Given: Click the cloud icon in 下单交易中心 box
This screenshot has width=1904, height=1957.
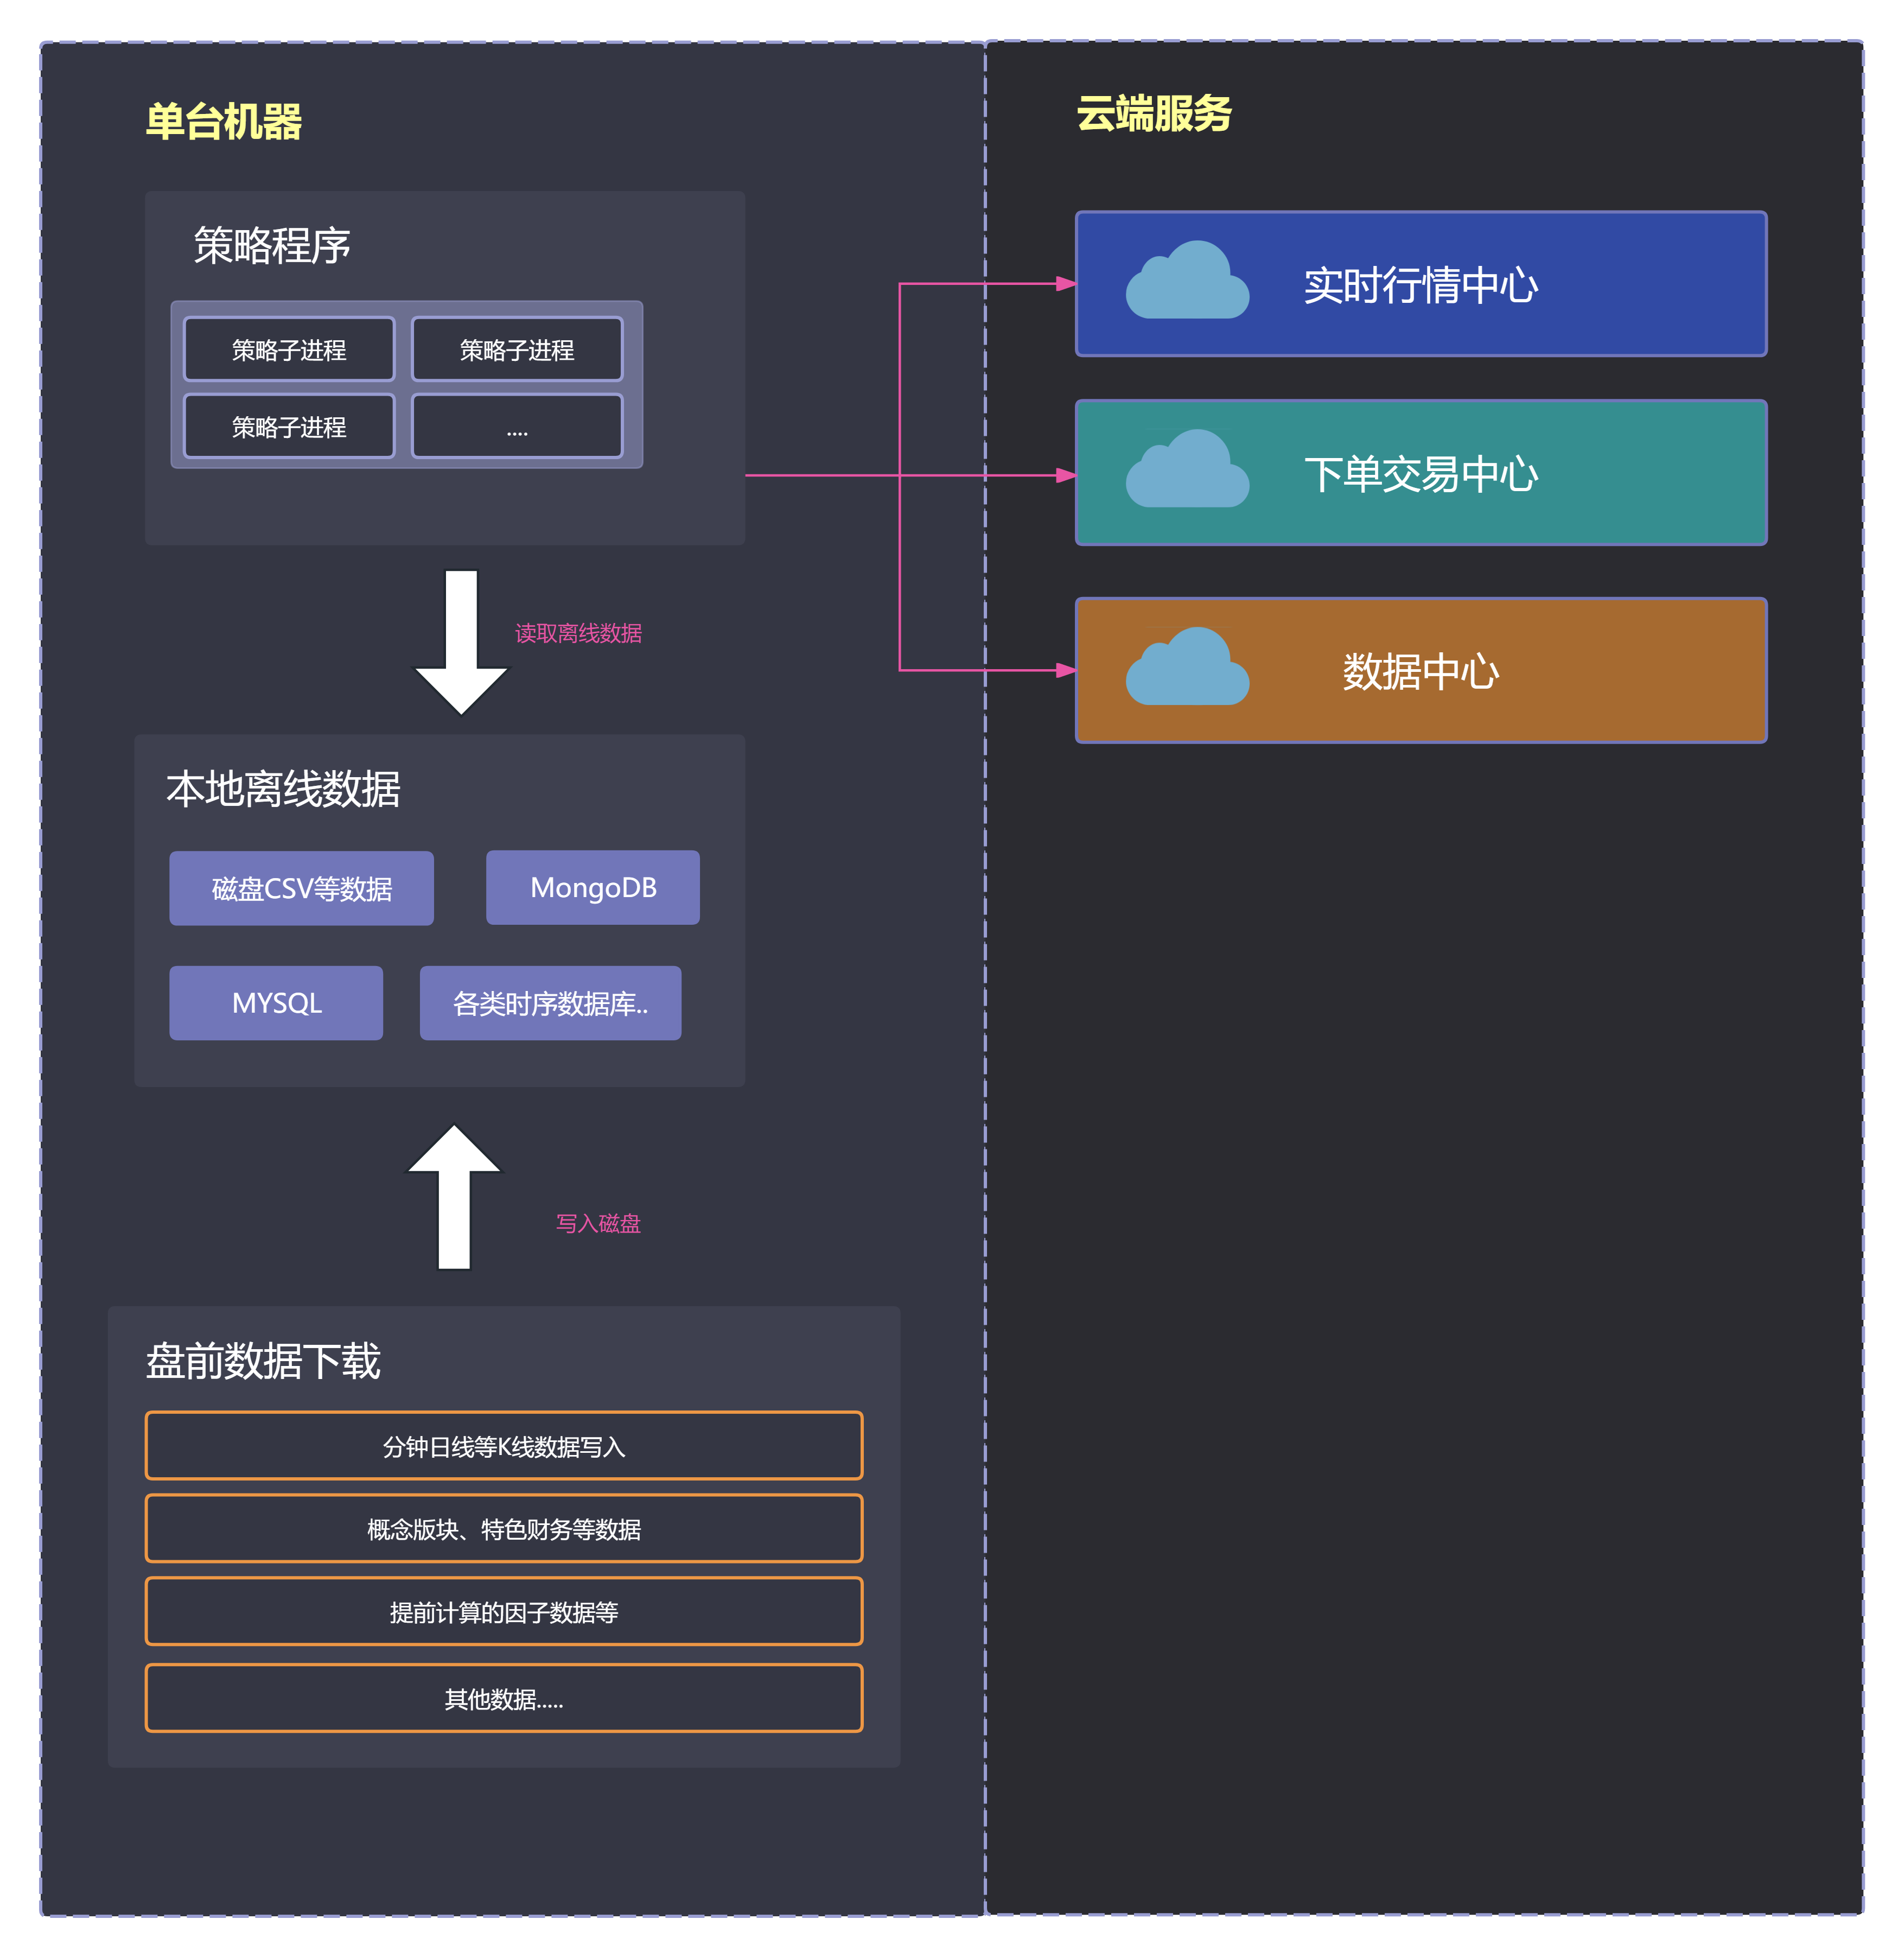Looking at the screenshot, I should pyautogui.click(x=1187, y=471).
